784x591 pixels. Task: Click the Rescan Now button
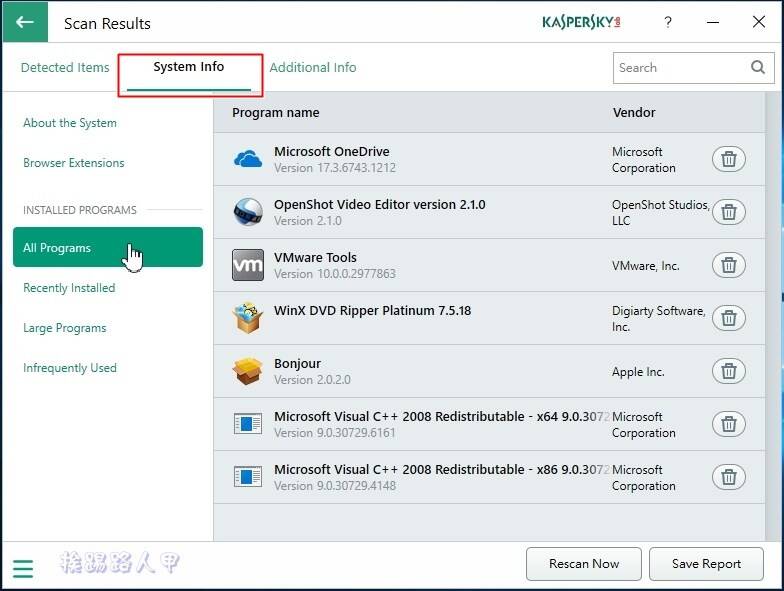pos(584,564)
